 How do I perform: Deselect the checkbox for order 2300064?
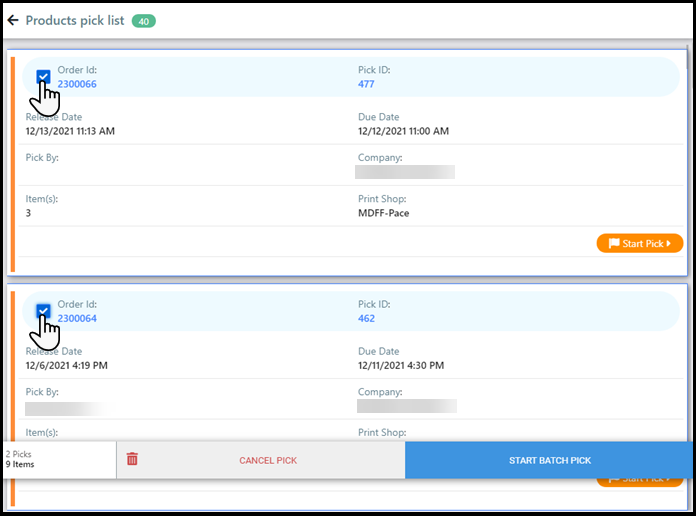click(43, 311)
